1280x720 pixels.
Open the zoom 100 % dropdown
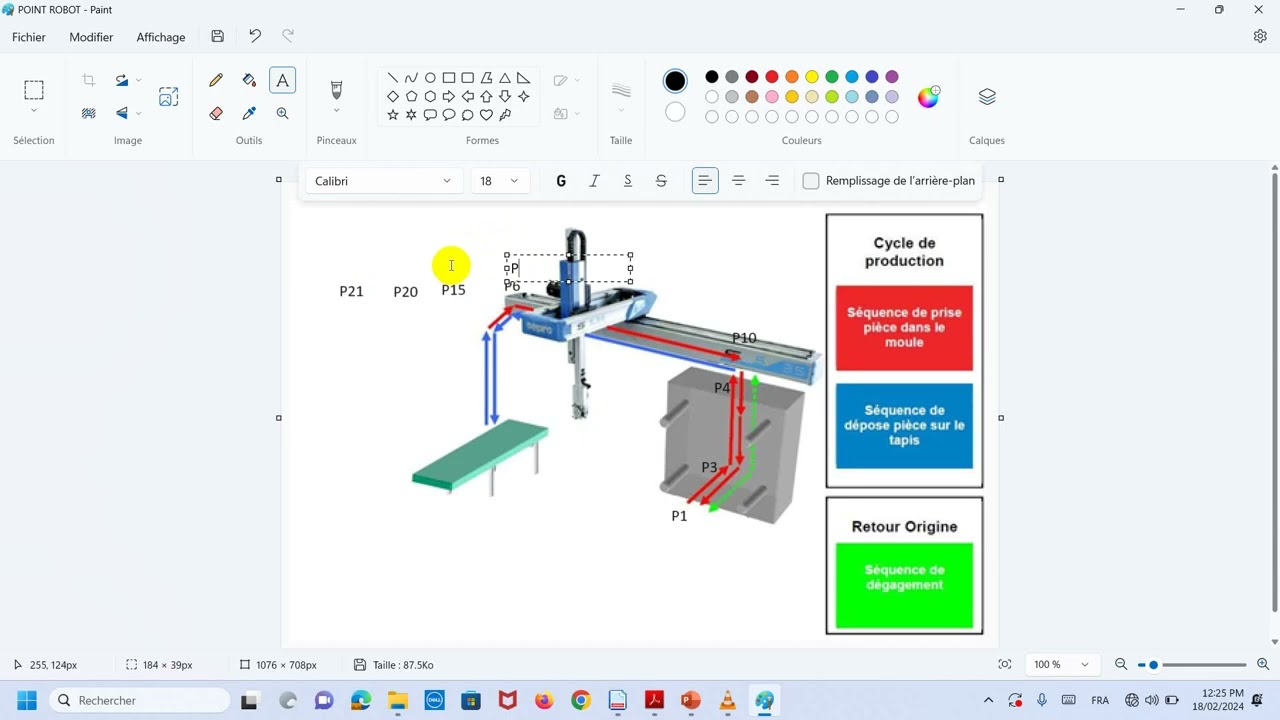point(1061,665)
